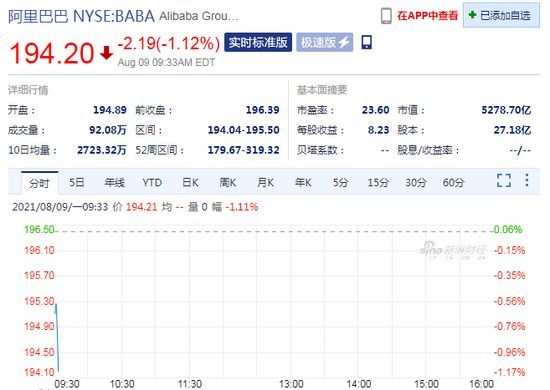The width and height of the screenshot is (550, 390).
Task: Click the phone icon beside 在APP中查看
Action: (x=386, y=16)
